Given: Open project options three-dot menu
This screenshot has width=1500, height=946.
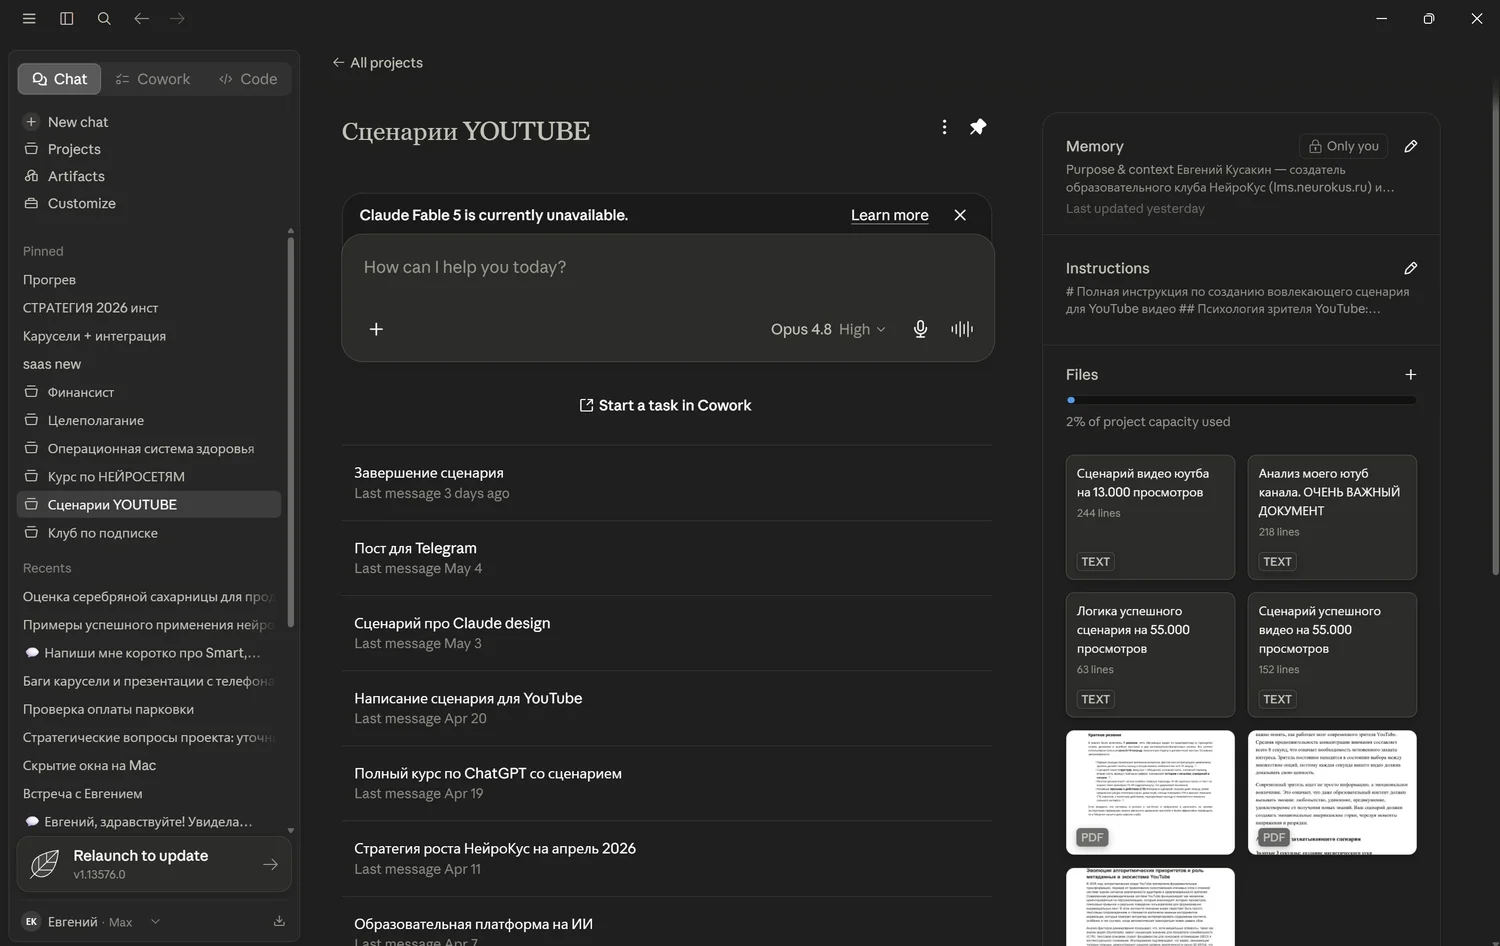Looking at the screenshot, I should click(944, 127).
